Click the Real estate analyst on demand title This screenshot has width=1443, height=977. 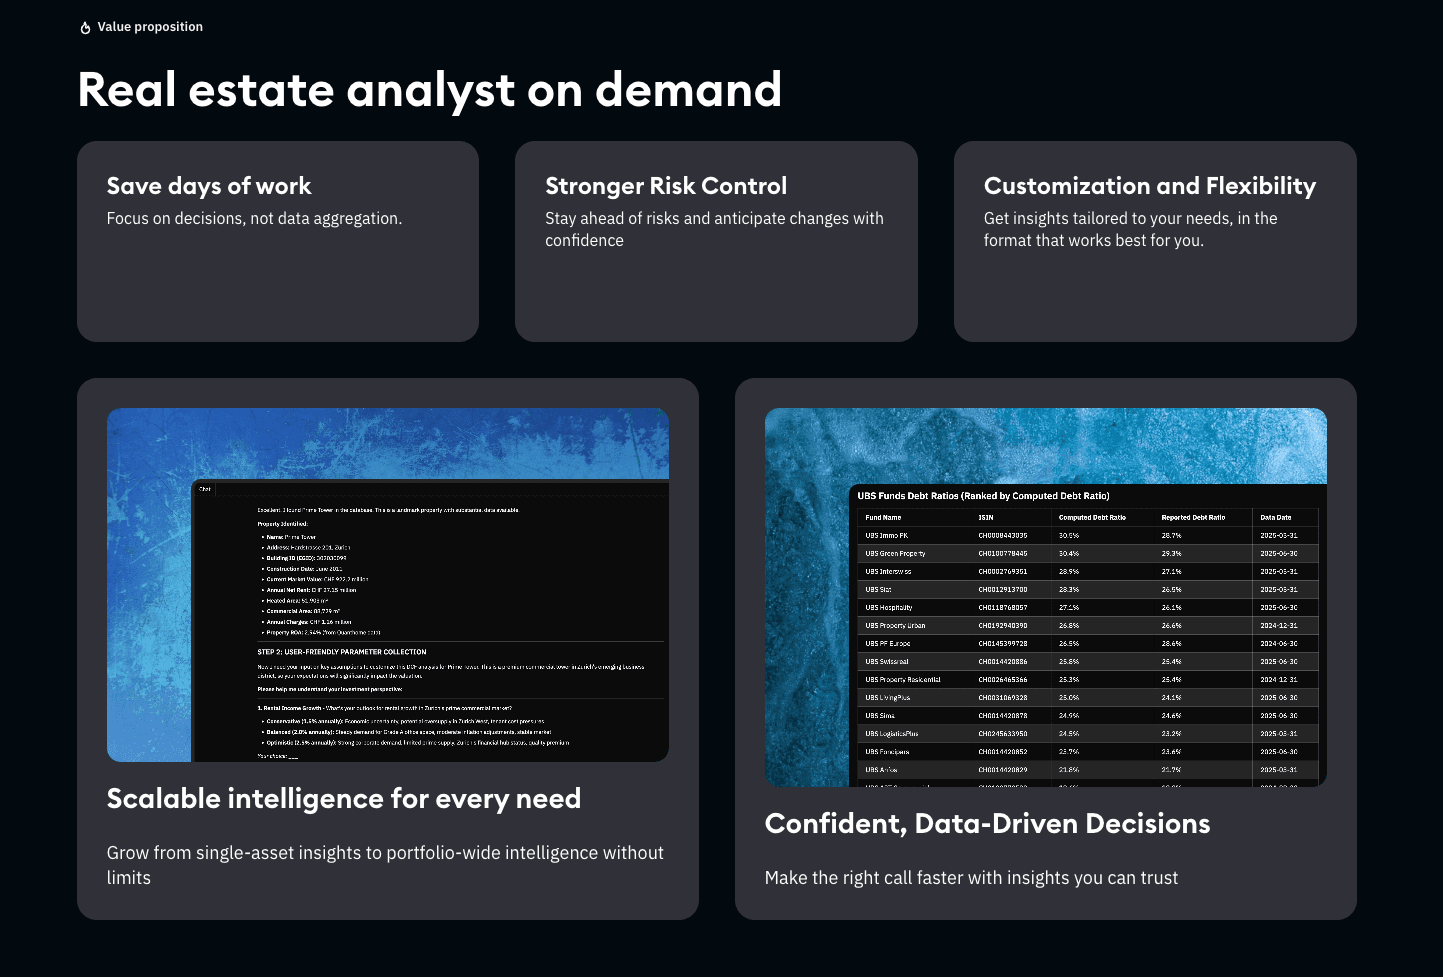point(430,90)
